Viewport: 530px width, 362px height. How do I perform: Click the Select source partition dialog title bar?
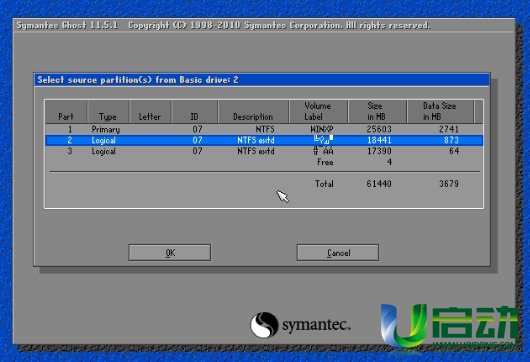click(262, 80)
